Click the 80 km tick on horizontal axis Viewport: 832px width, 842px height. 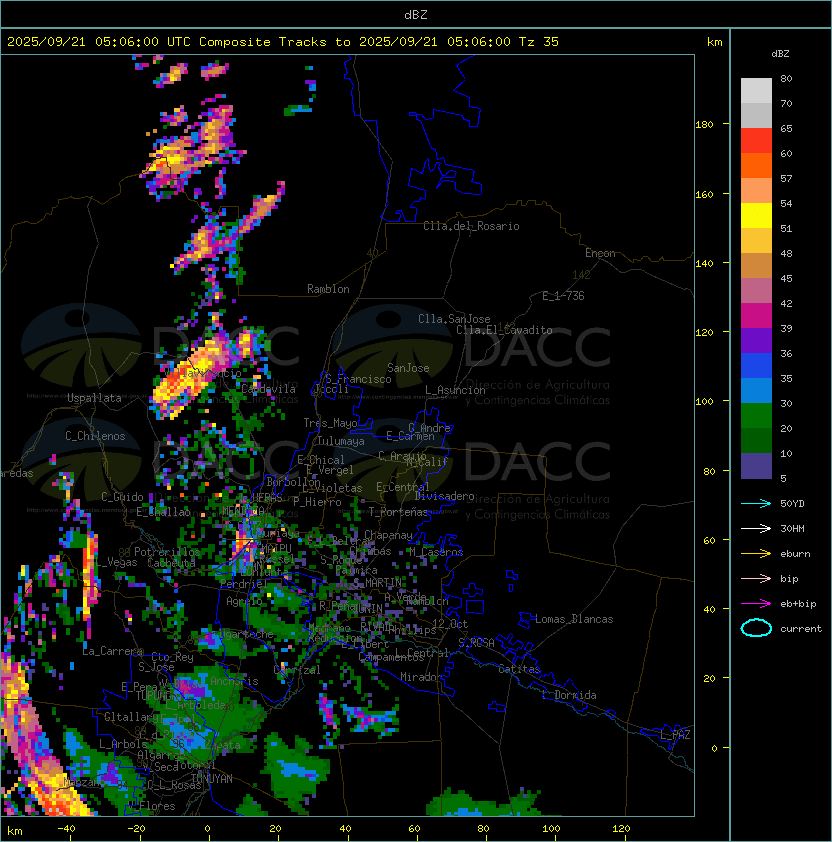[x=483, y=829]
